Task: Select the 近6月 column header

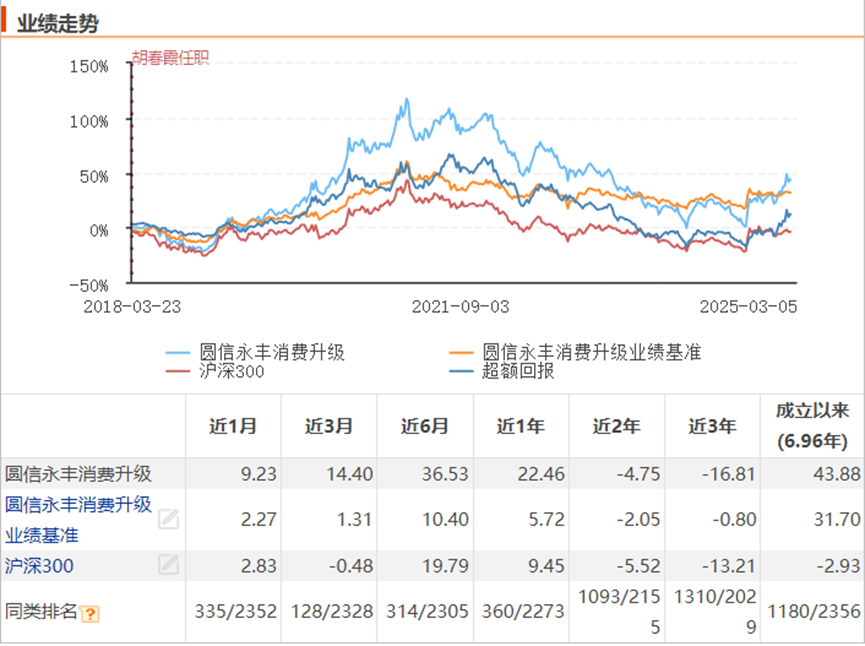Action: pyautogui.click(x=425, y=426)
